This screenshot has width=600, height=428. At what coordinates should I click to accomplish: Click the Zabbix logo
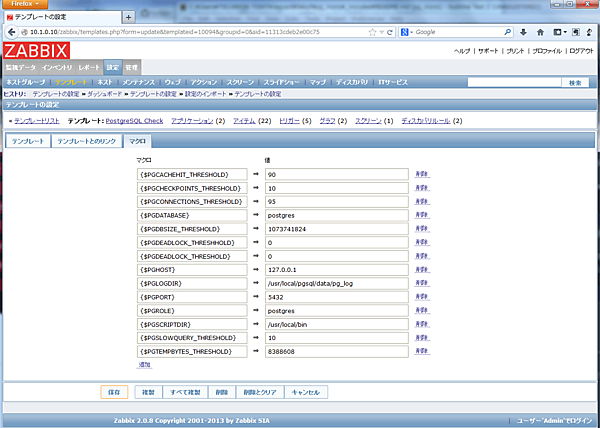tap(32, 50)
